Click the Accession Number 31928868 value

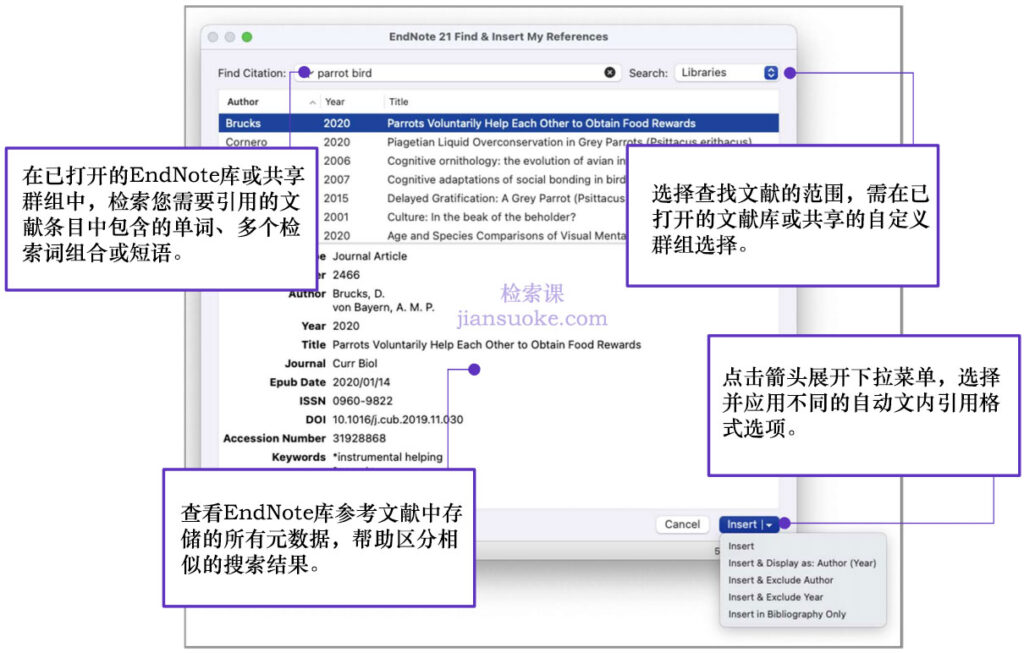point(359,438)
